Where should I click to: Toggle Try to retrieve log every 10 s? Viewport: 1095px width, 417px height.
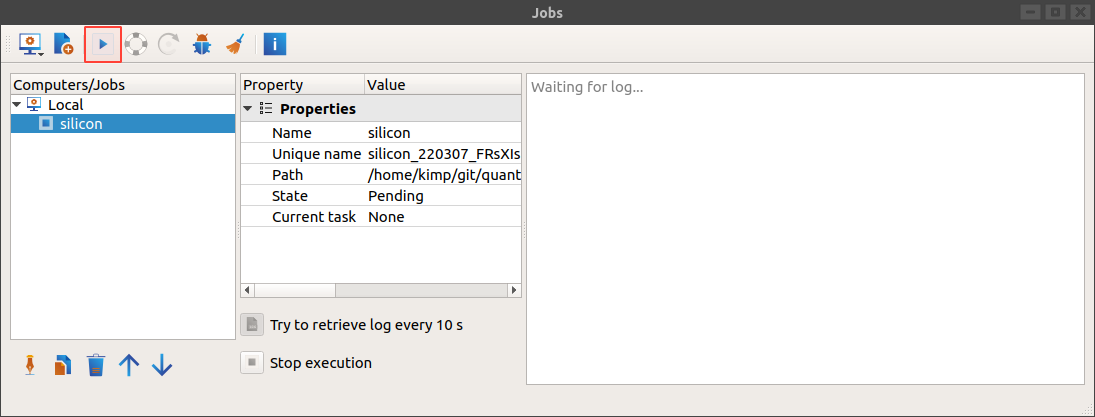(252, 325)
